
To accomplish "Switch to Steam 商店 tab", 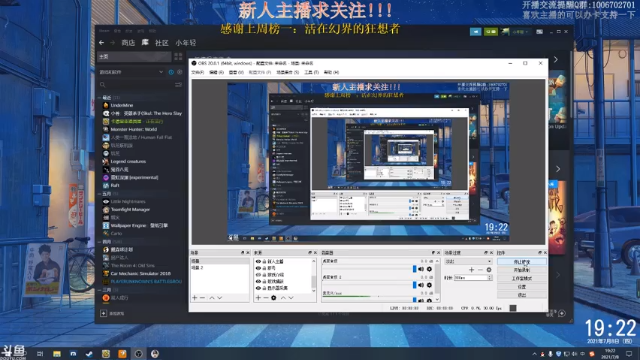I will pos(128,43).
